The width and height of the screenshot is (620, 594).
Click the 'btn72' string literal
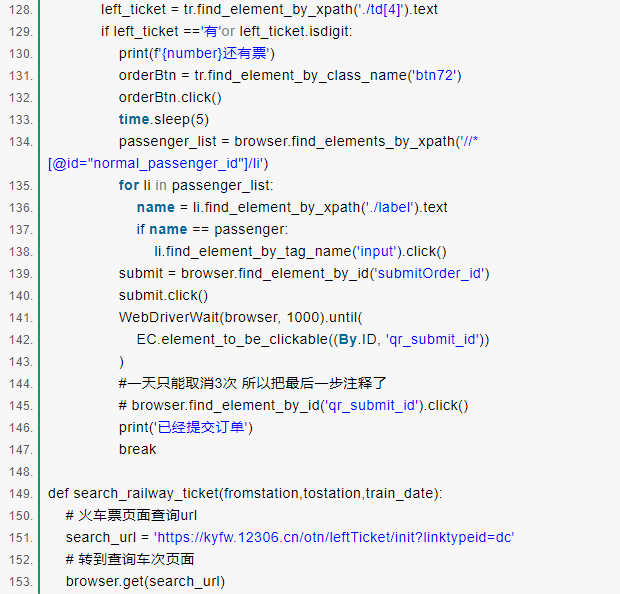point(434,76)
